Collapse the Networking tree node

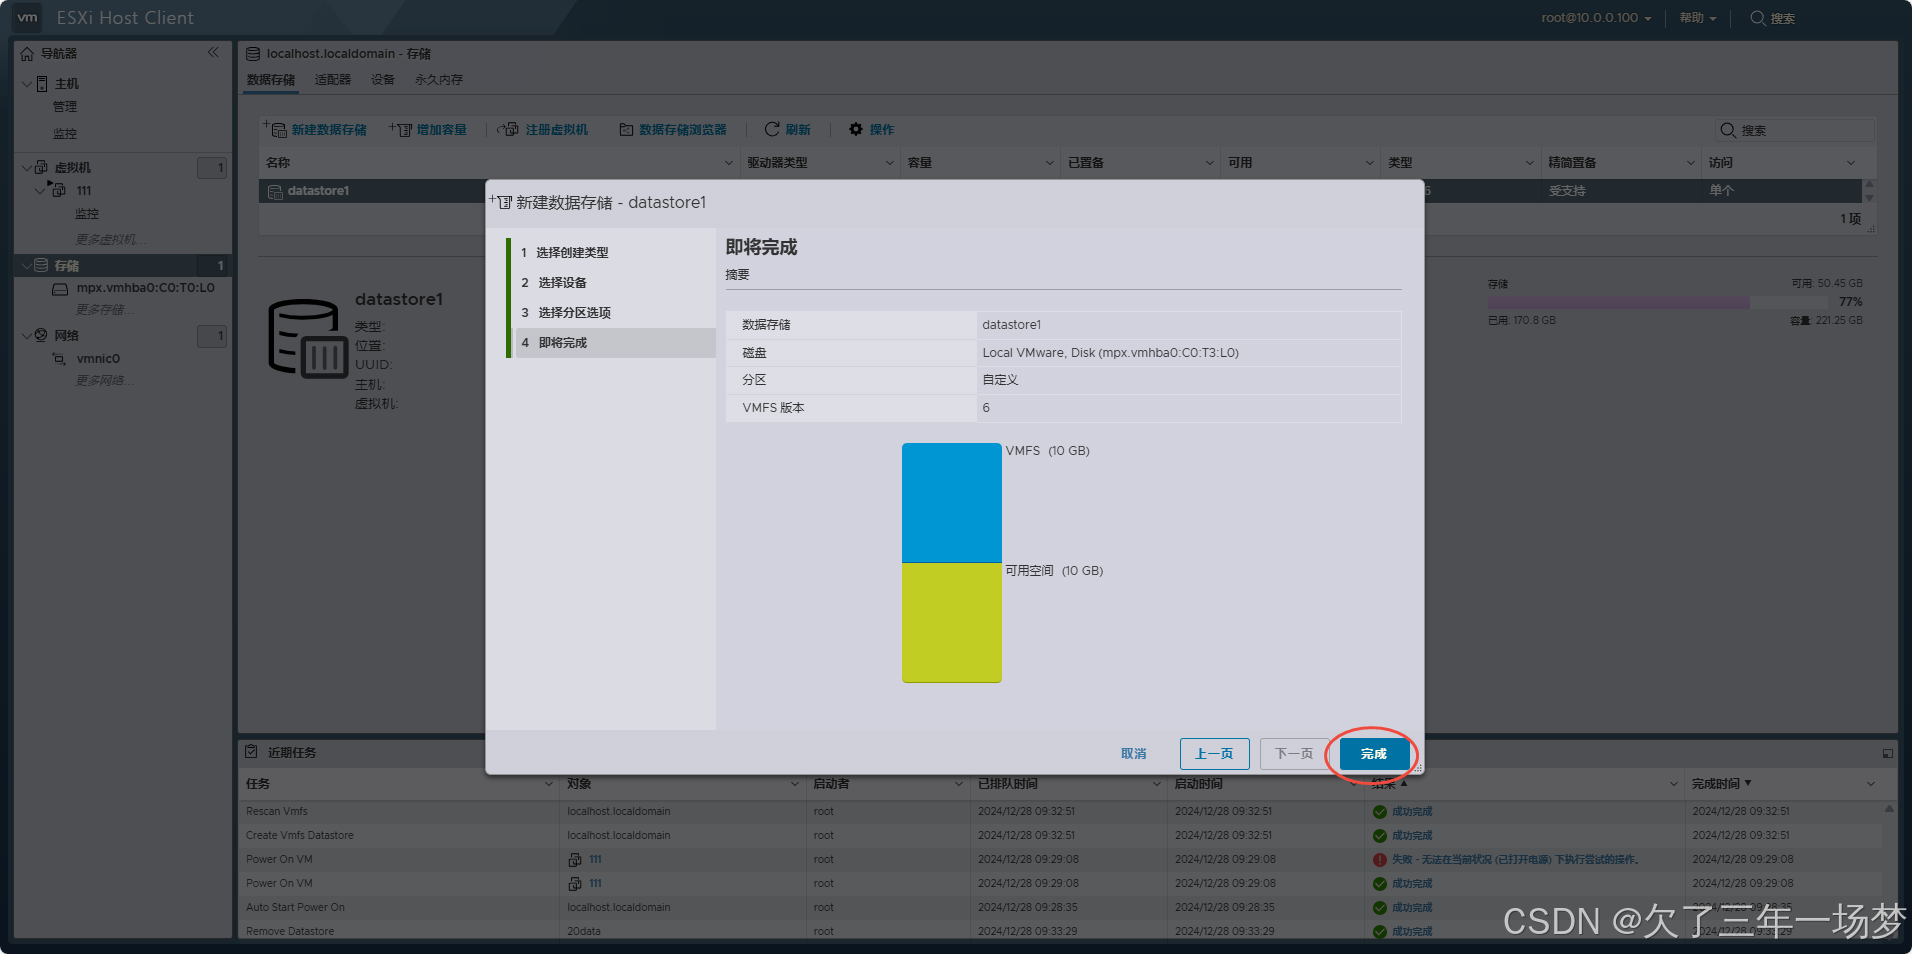point(27,335)
